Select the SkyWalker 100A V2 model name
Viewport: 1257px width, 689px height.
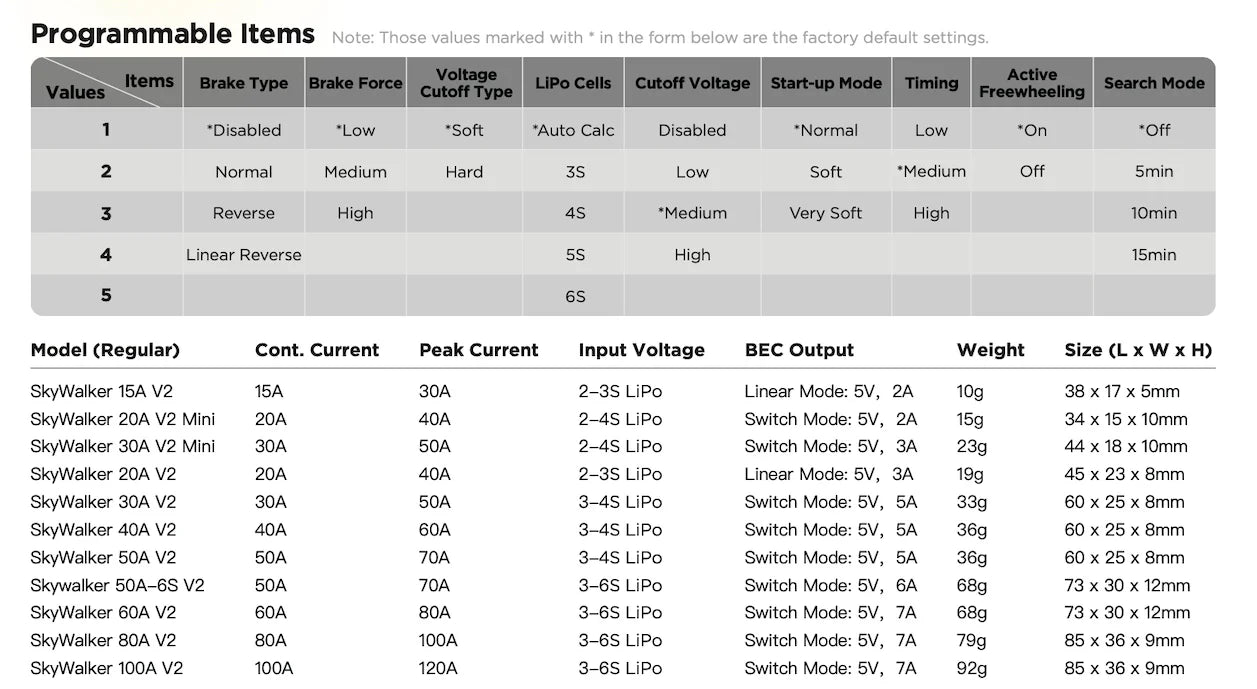pos(107,668)
